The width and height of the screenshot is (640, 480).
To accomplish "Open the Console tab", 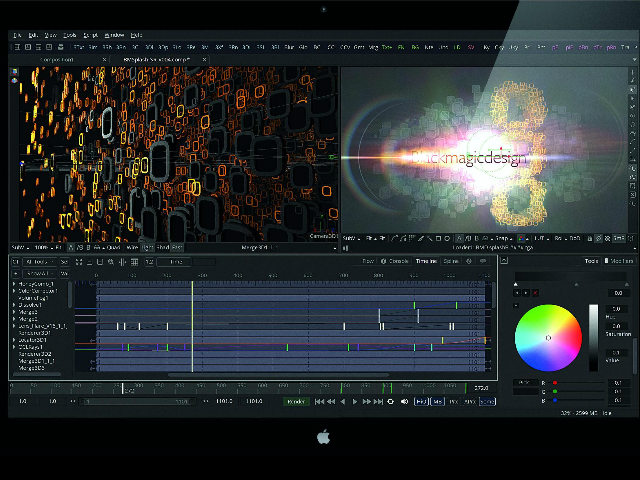I will click(395, 261).
